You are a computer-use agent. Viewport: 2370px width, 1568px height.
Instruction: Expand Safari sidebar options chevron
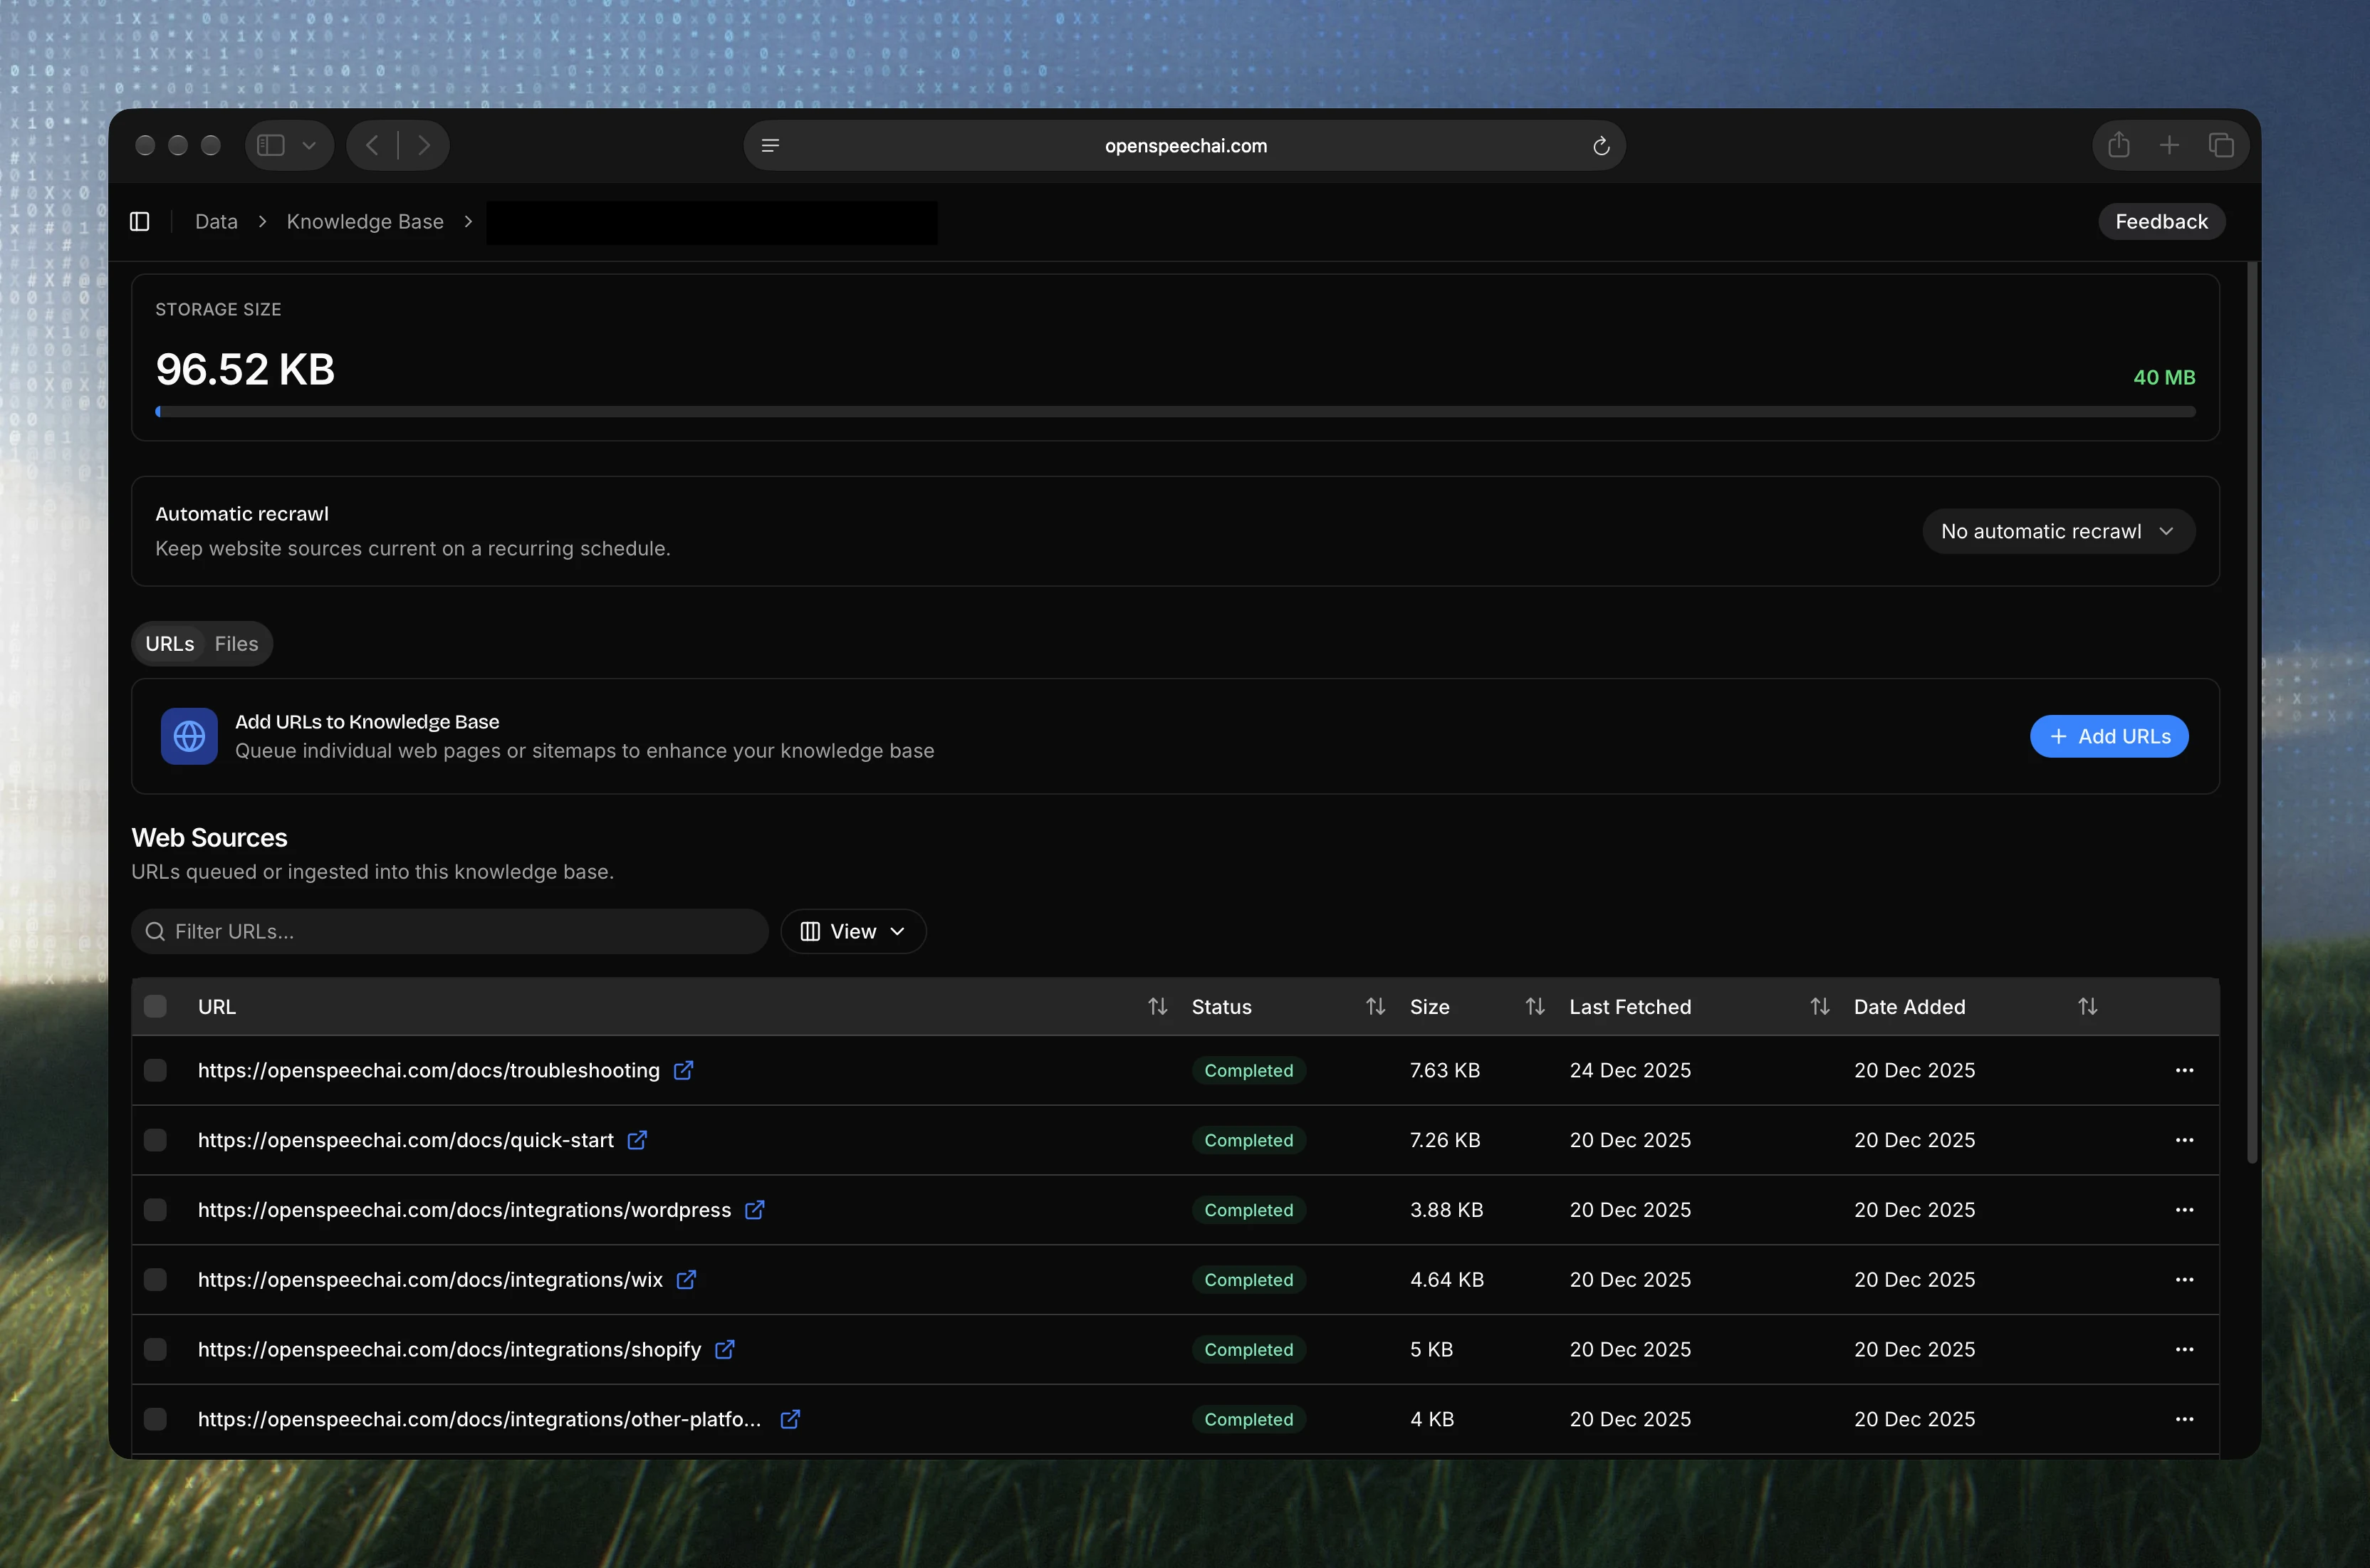[x=309, y=145]
